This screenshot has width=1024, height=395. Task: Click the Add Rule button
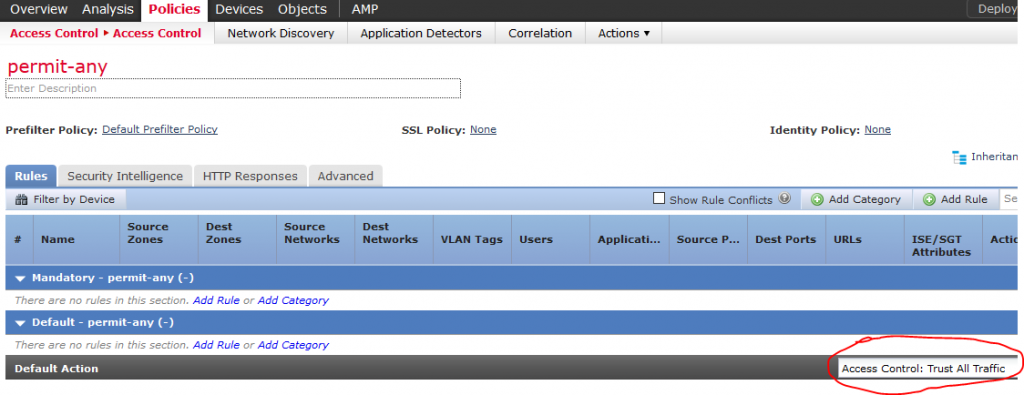955,199
